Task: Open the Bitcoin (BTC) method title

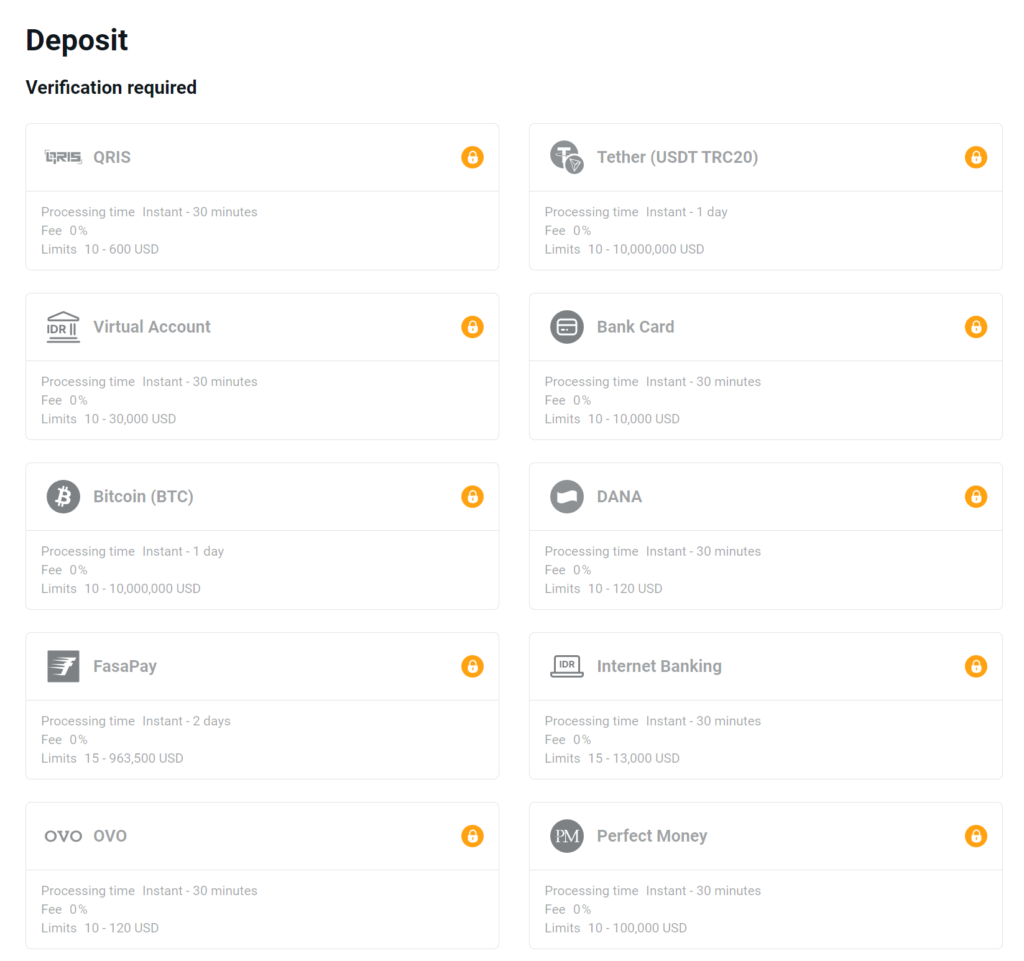Action: click(143, 497)
